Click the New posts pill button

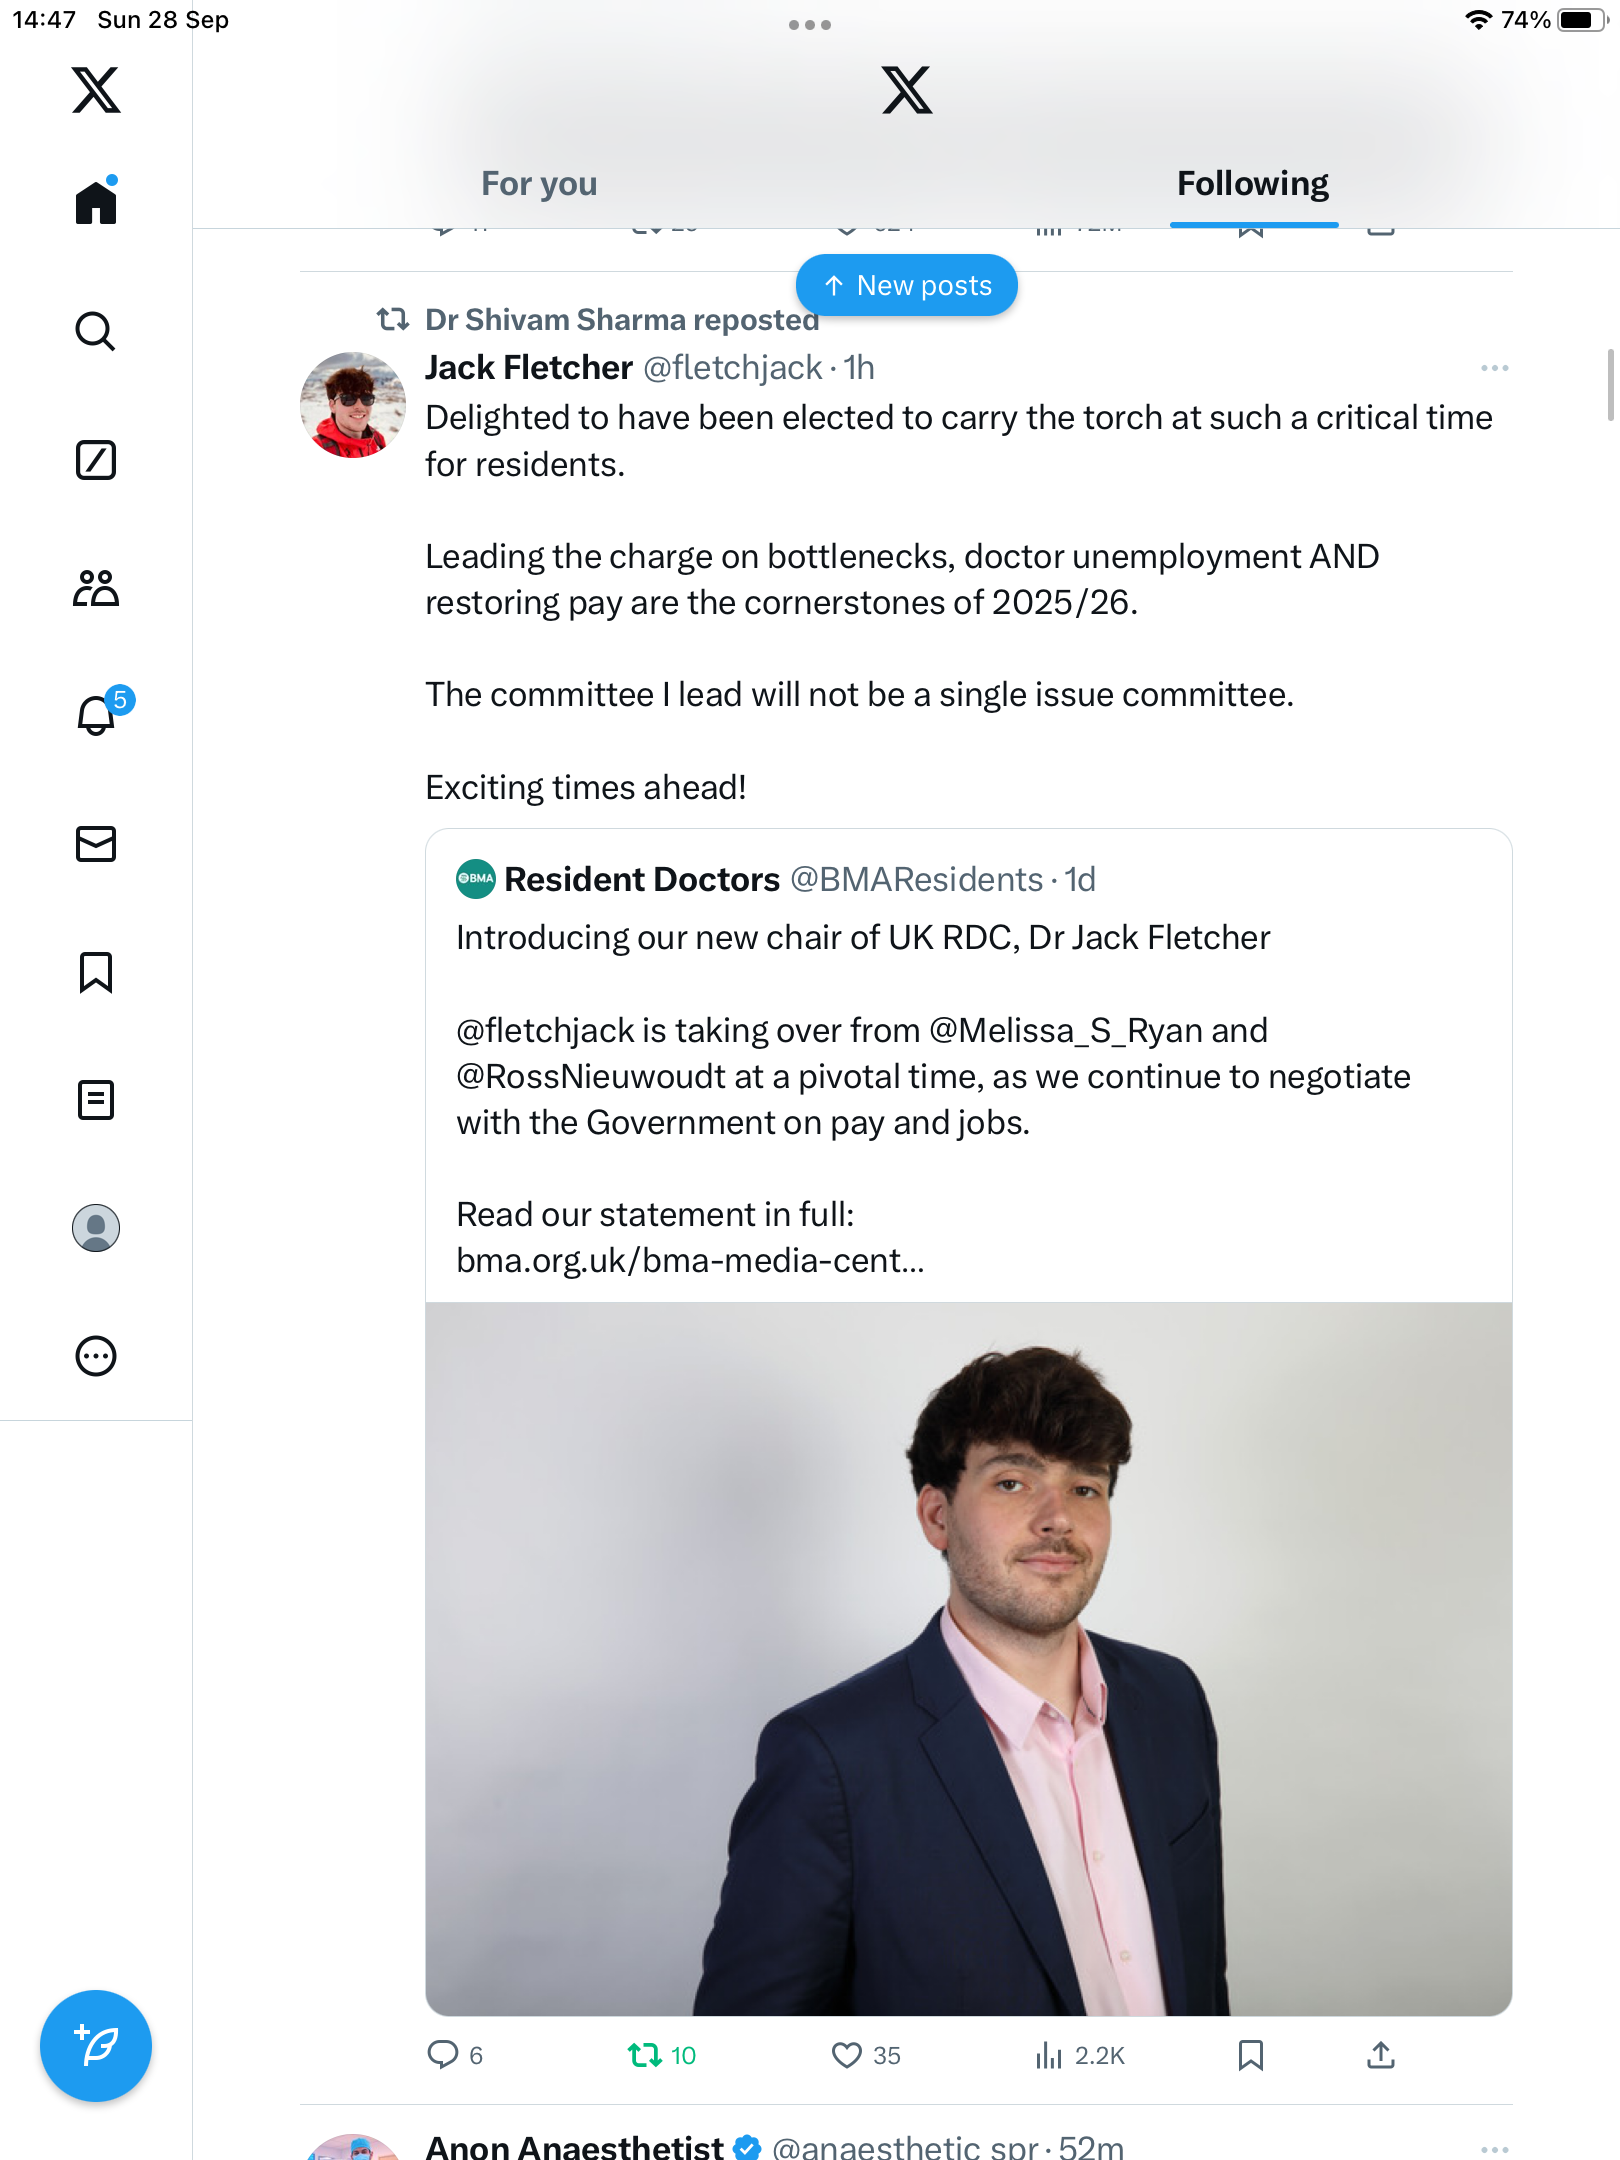[907, 286]
